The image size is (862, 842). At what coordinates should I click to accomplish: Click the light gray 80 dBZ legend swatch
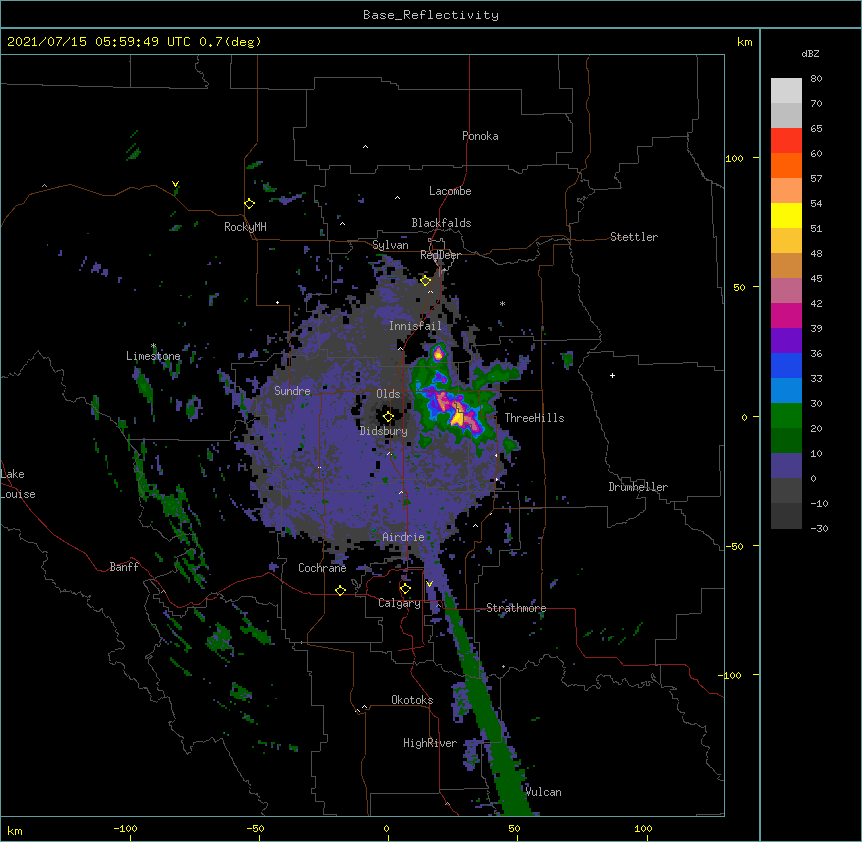point(786,91)
